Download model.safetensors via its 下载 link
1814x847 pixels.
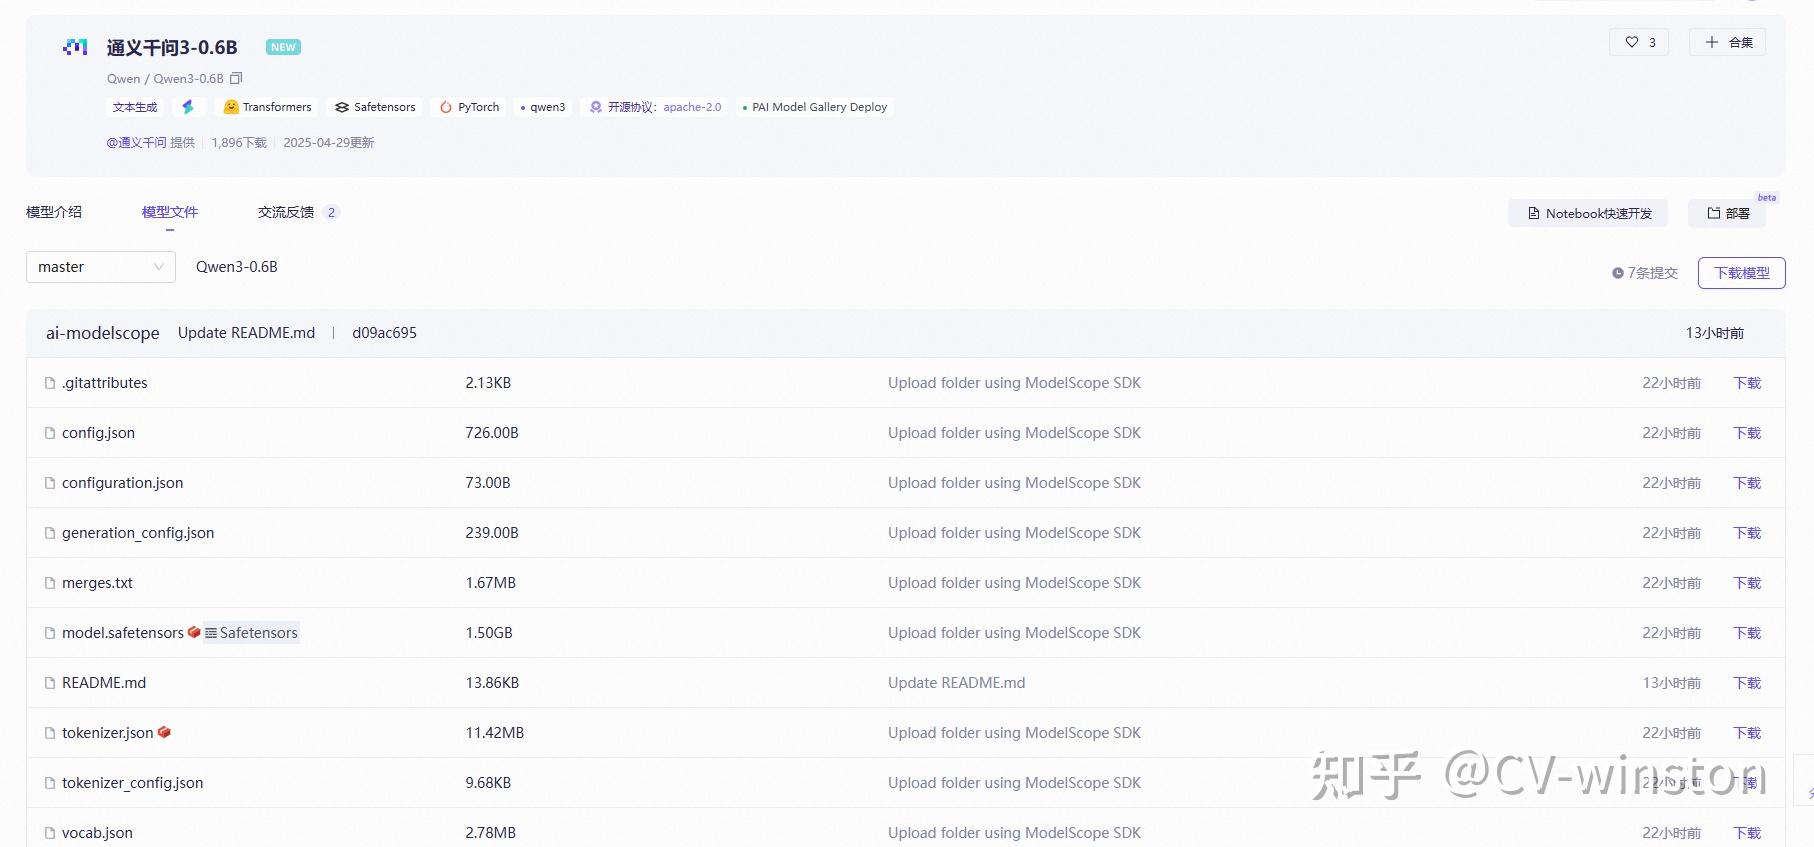1747,633
